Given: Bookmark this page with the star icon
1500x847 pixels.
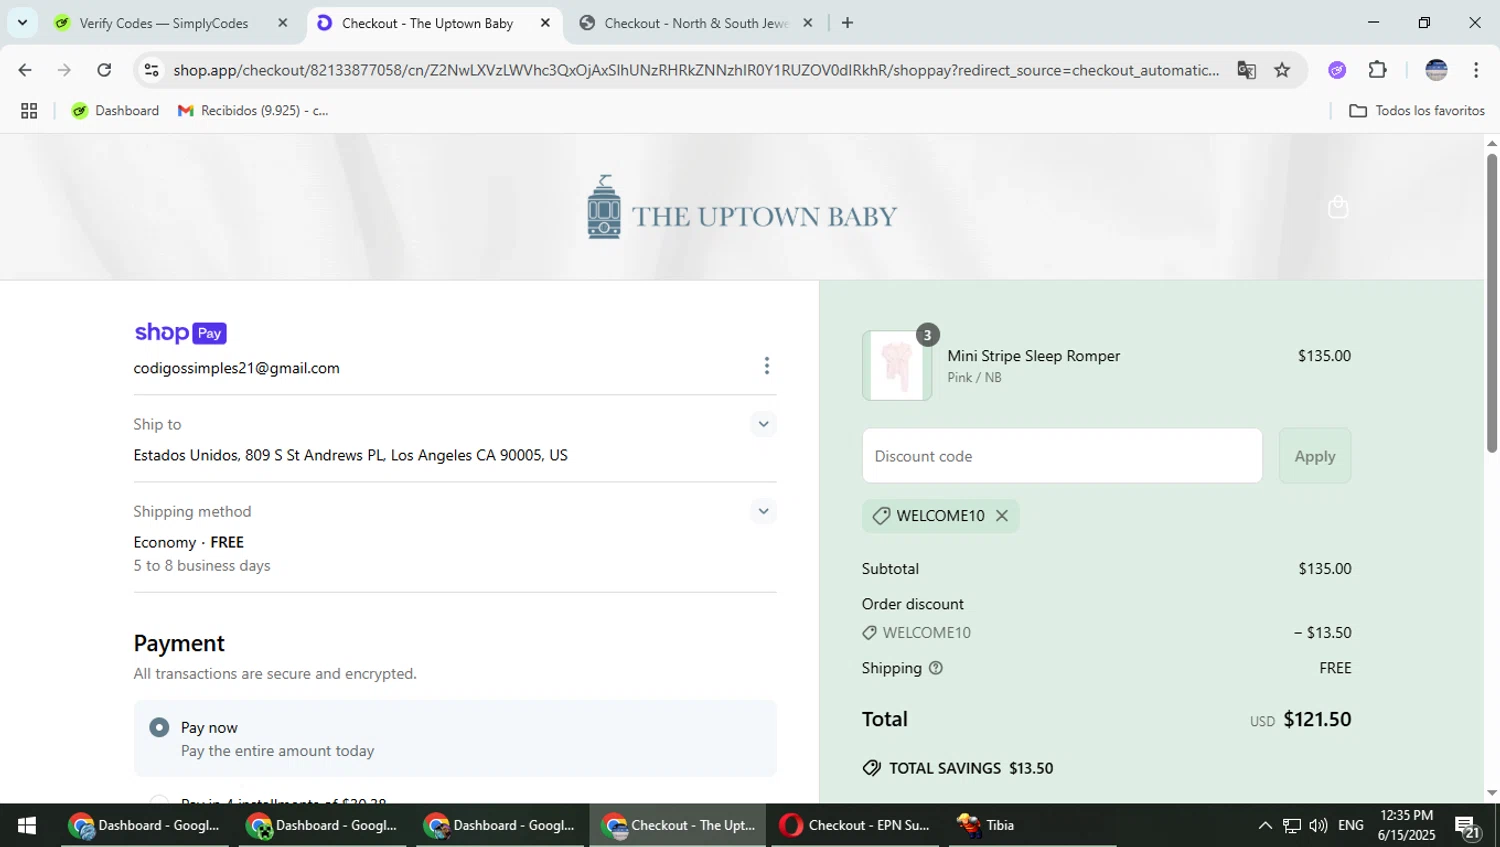Looking at the screenshot, I should coord(1282,70).
